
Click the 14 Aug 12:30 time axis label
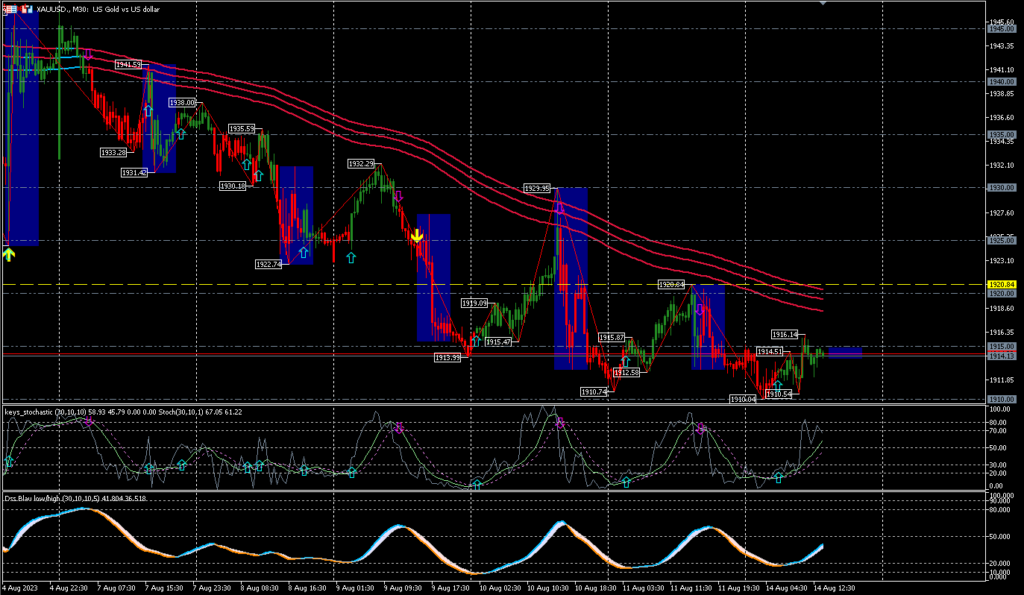pyautogui.click(x=833, y=587)
